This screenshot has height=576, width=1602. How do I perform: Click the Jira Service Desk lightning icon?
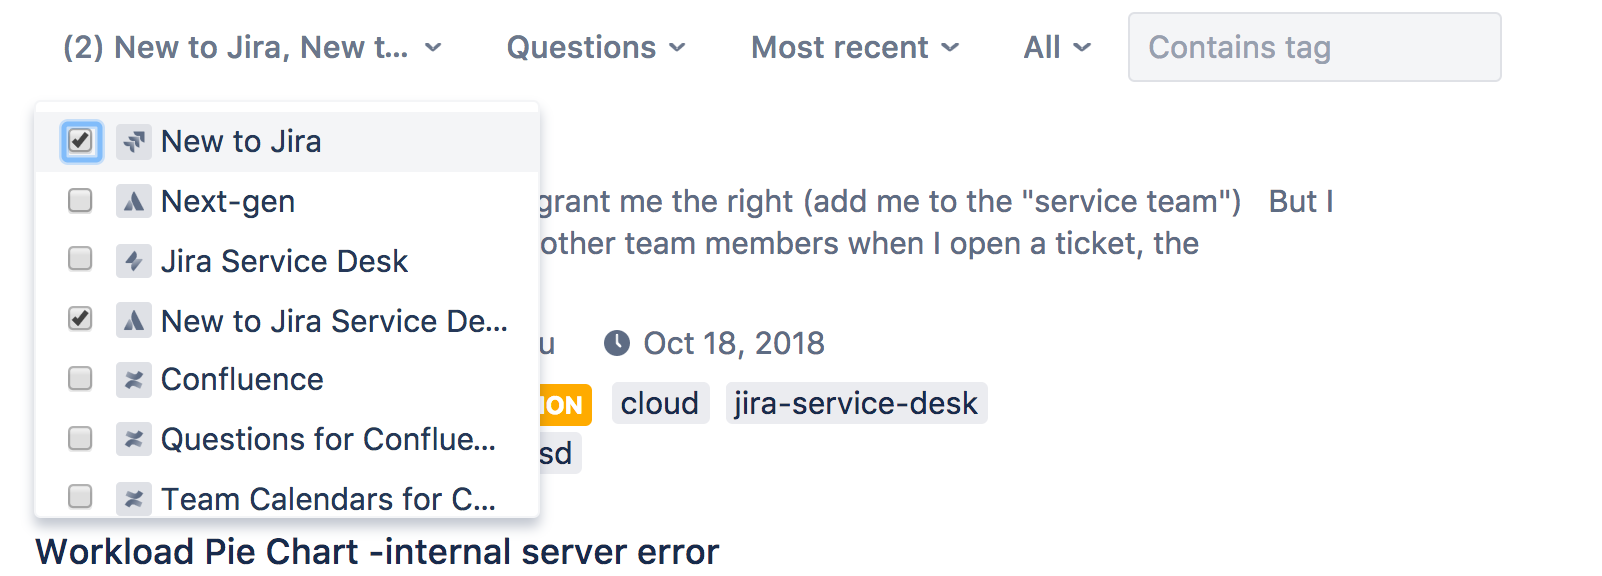[x=134, y=261]
